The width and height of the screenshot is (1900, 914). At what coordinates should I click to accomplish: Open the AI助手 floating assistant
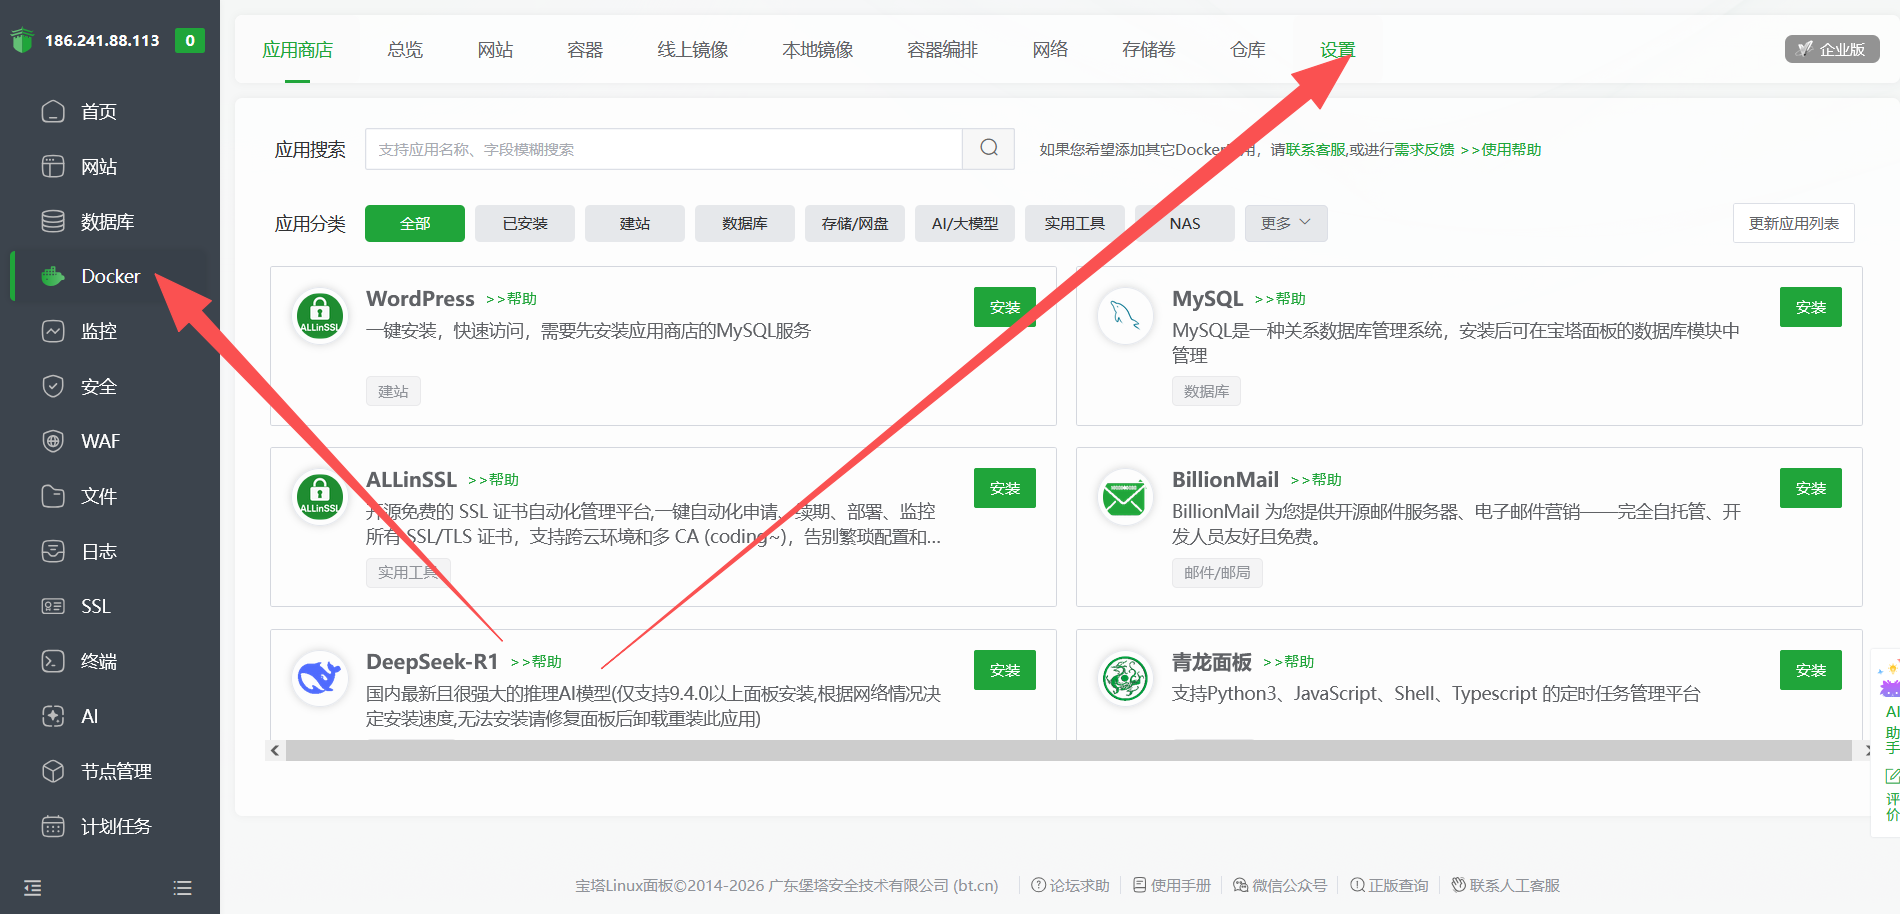[x=1890, y=705]
